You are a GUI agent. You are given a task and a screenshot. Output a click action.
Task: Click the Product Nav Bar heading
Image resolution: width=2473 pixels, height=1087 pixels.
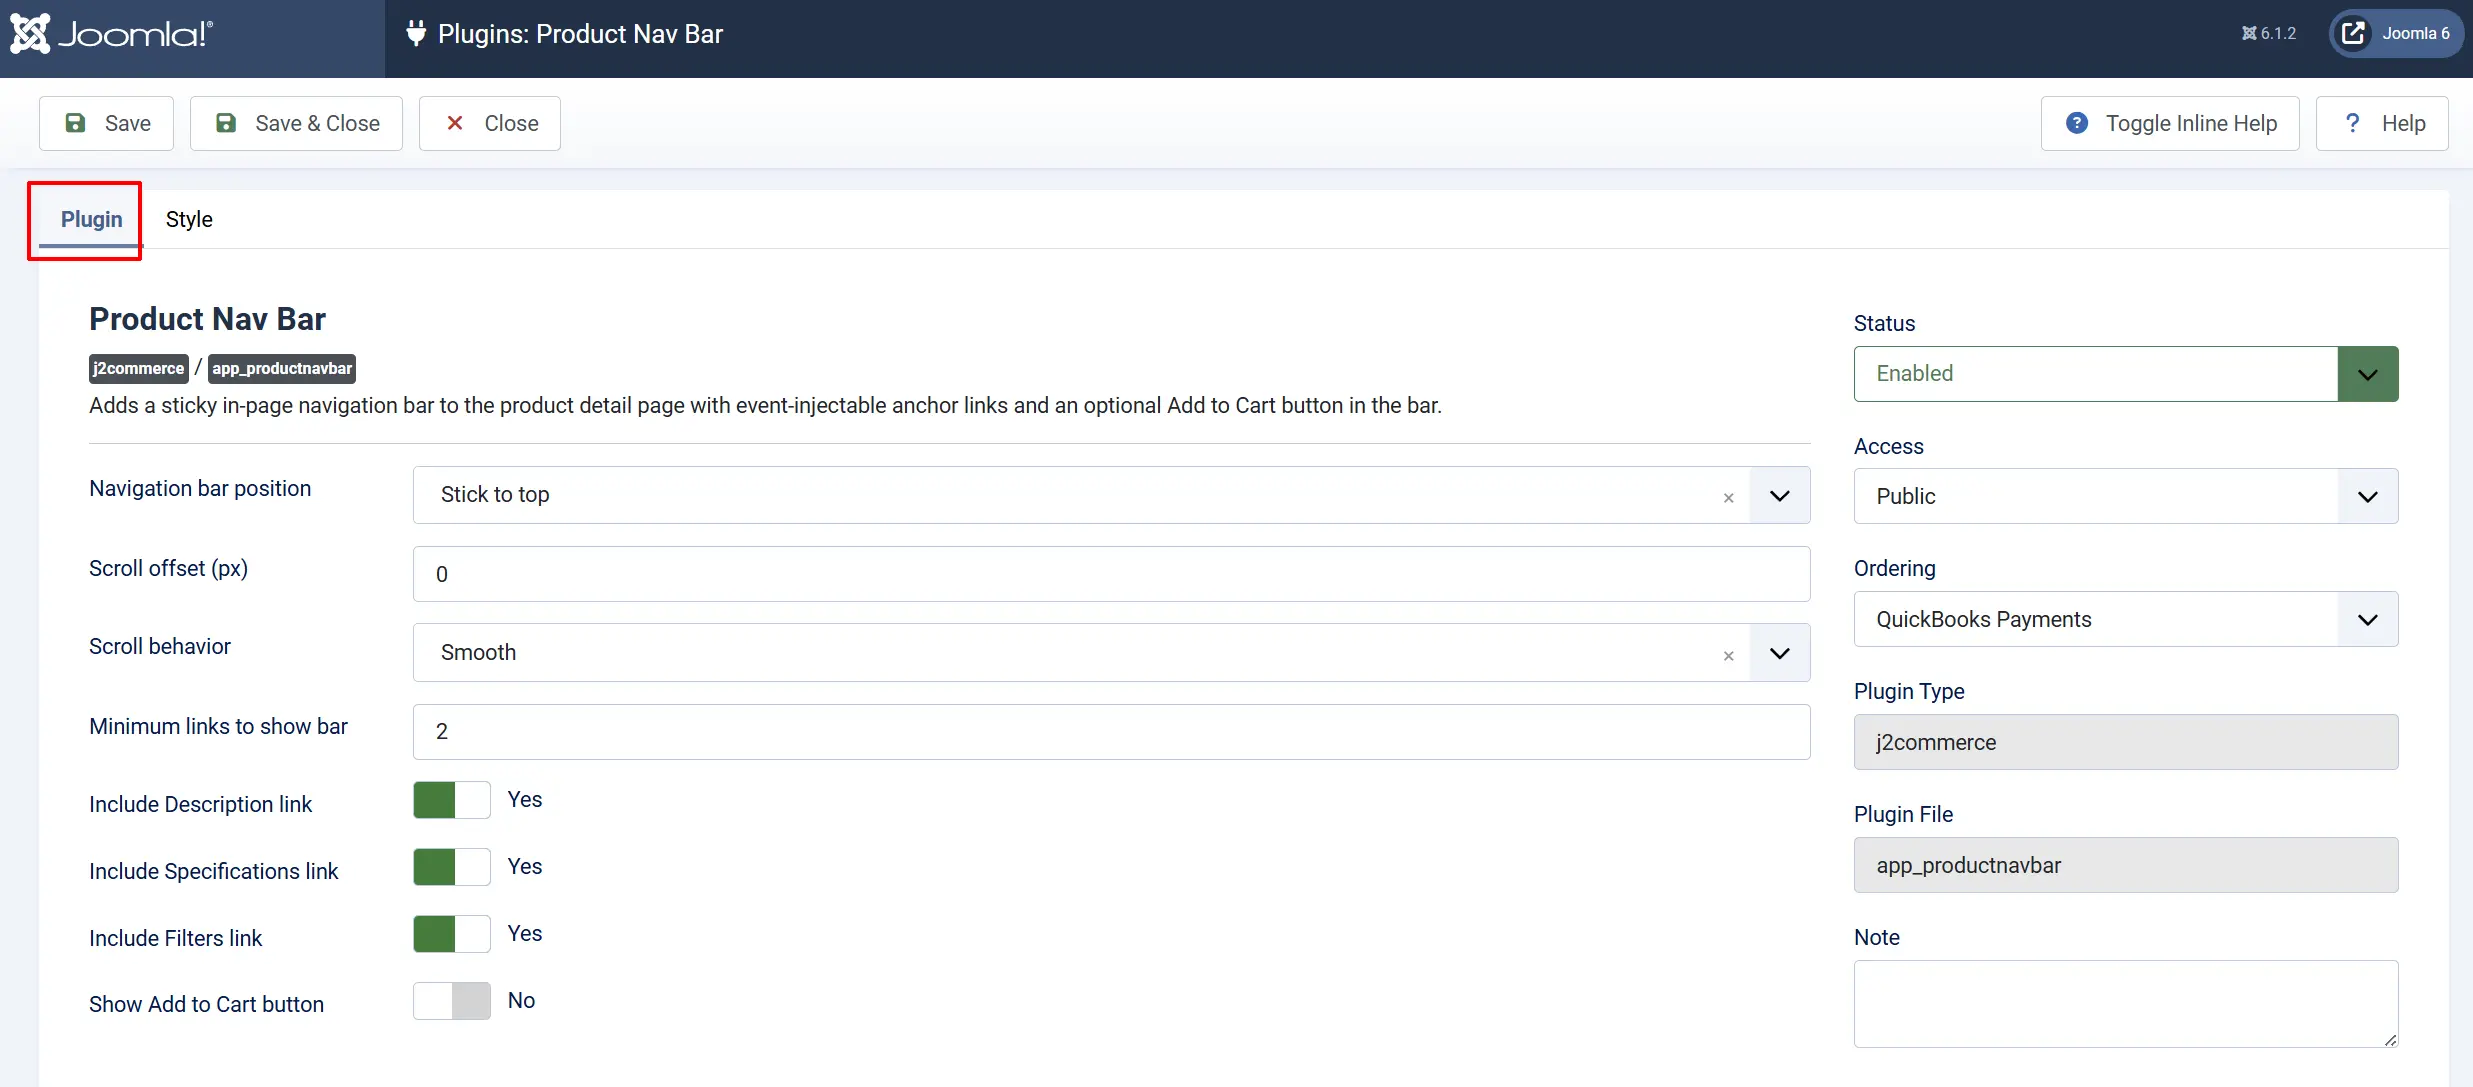[x=207, y=319]
